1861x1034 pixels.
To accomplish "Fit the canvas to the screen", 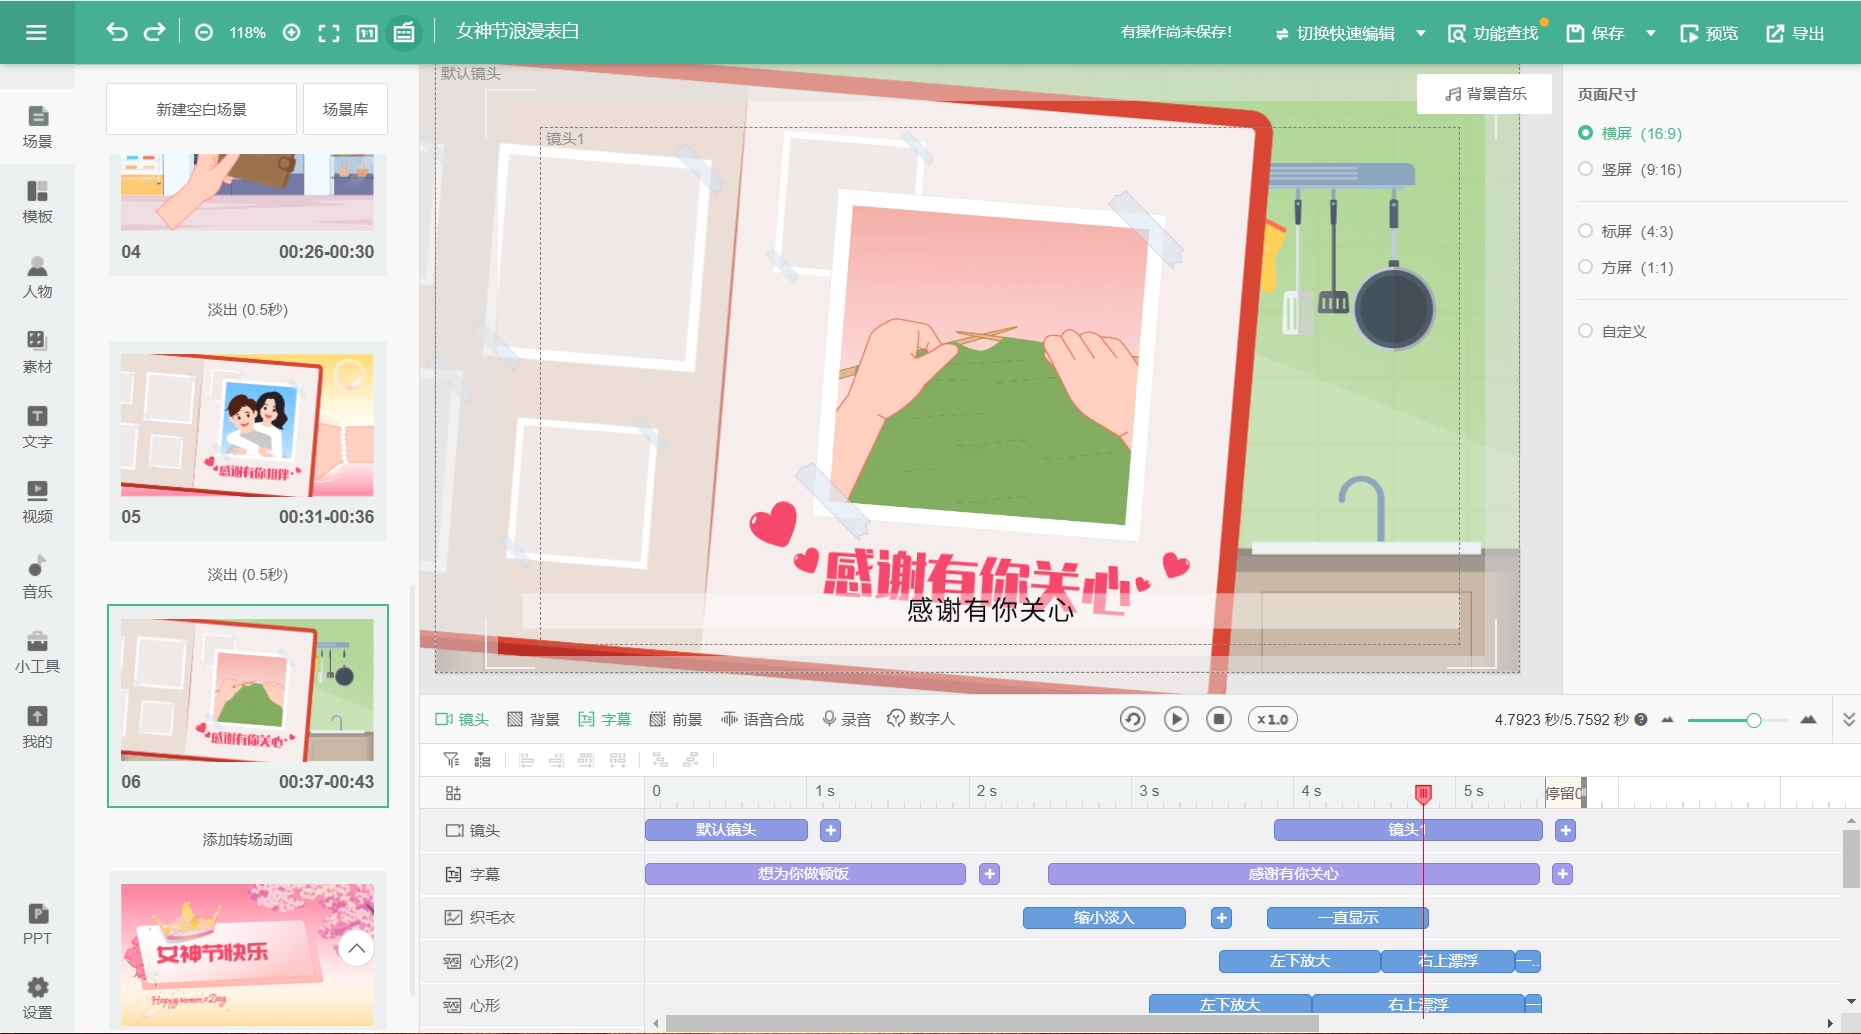I will pyautogui.click(x=329, y=33).
